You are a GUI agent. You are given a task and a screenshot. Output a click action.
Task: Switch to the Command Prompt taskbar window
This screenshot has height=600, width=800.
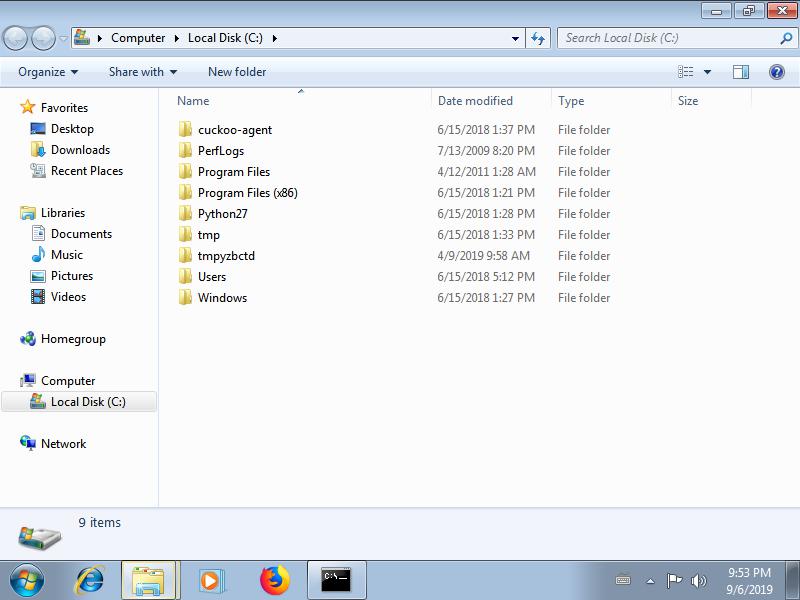pos(337,580)
